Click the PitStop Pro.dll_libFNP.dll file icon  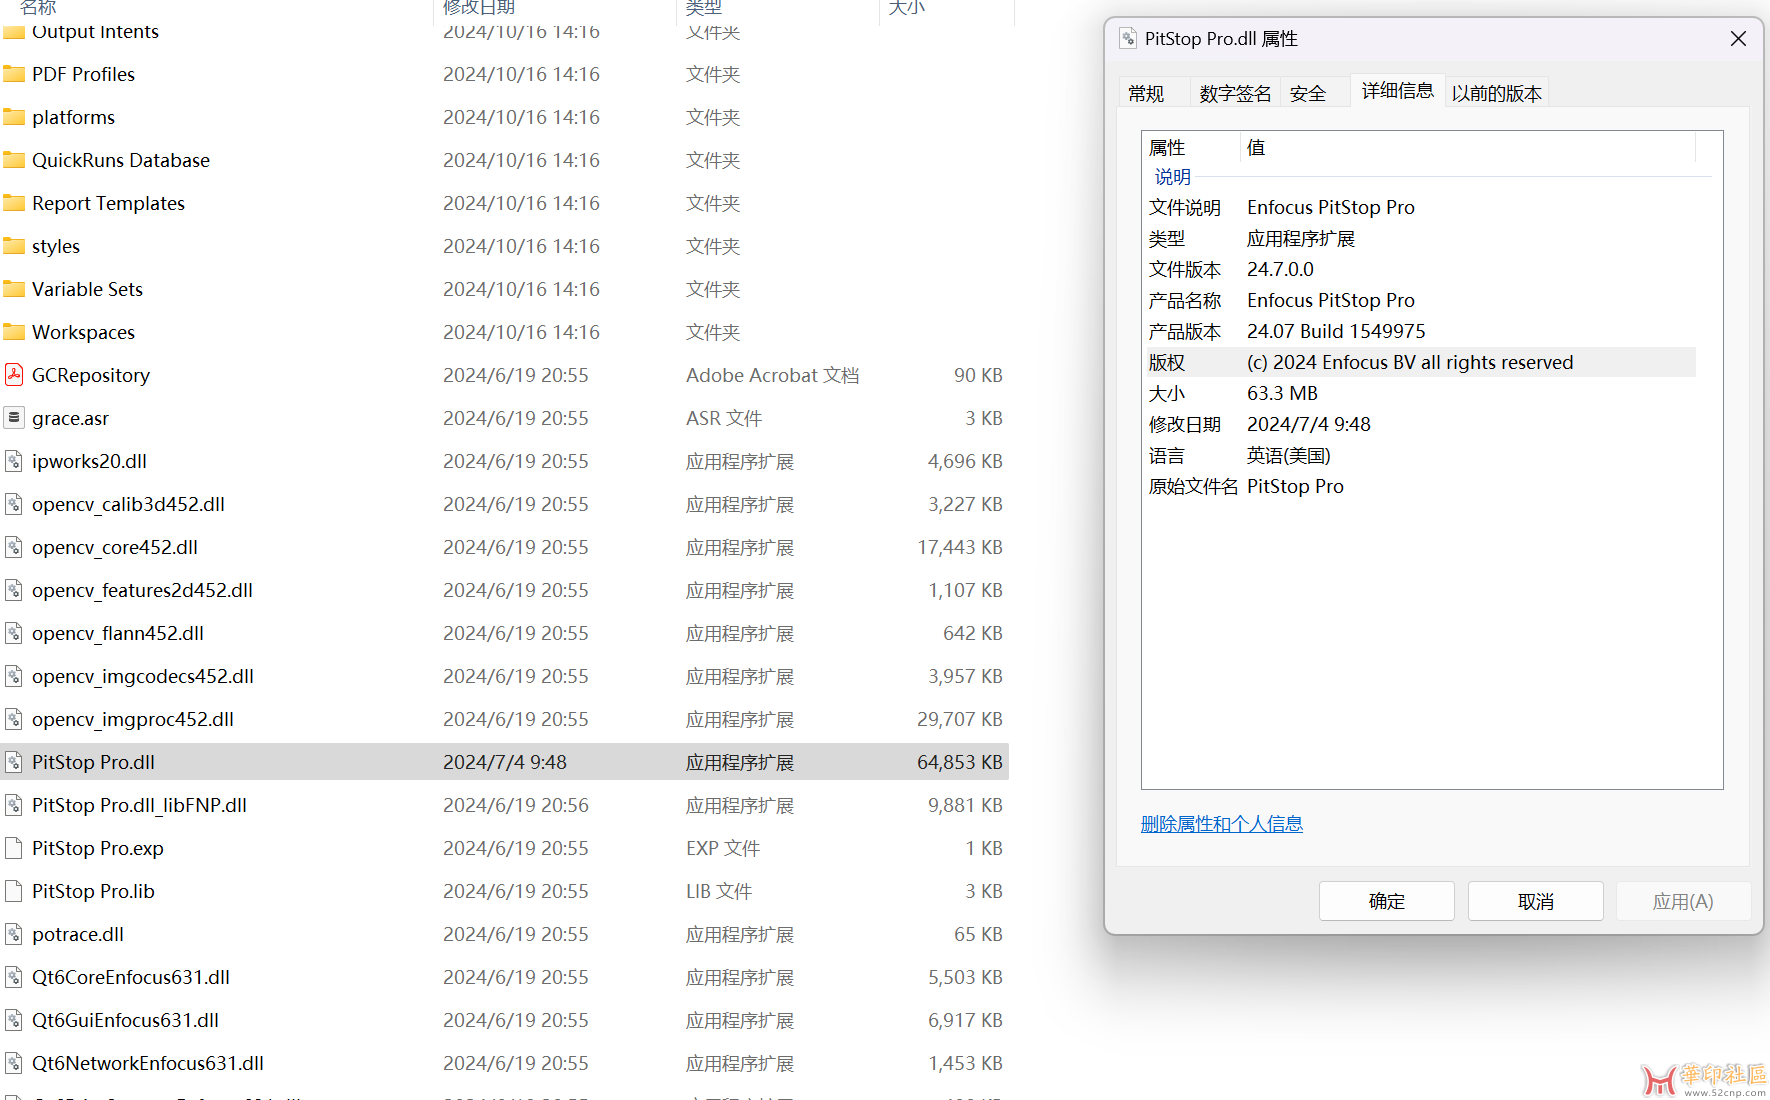(x=14, y=805)
